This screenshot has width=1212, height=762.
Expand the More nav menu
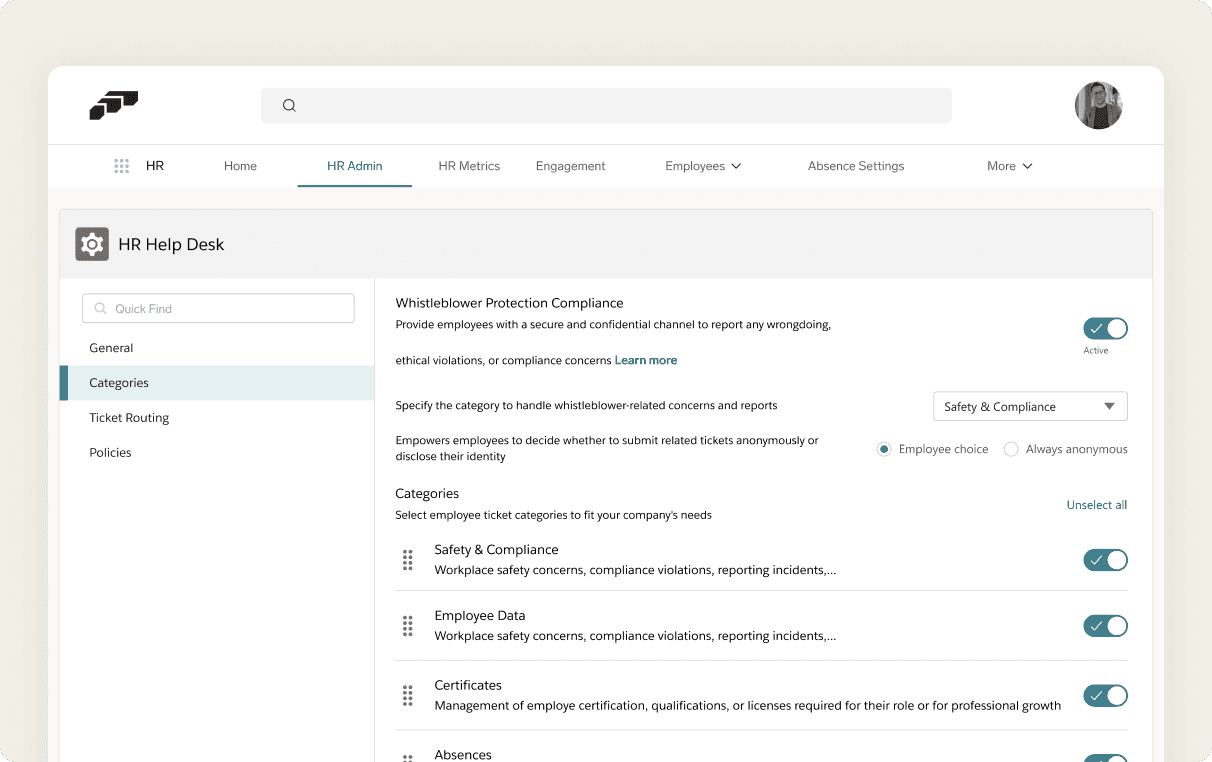(x=1009, y=166)
